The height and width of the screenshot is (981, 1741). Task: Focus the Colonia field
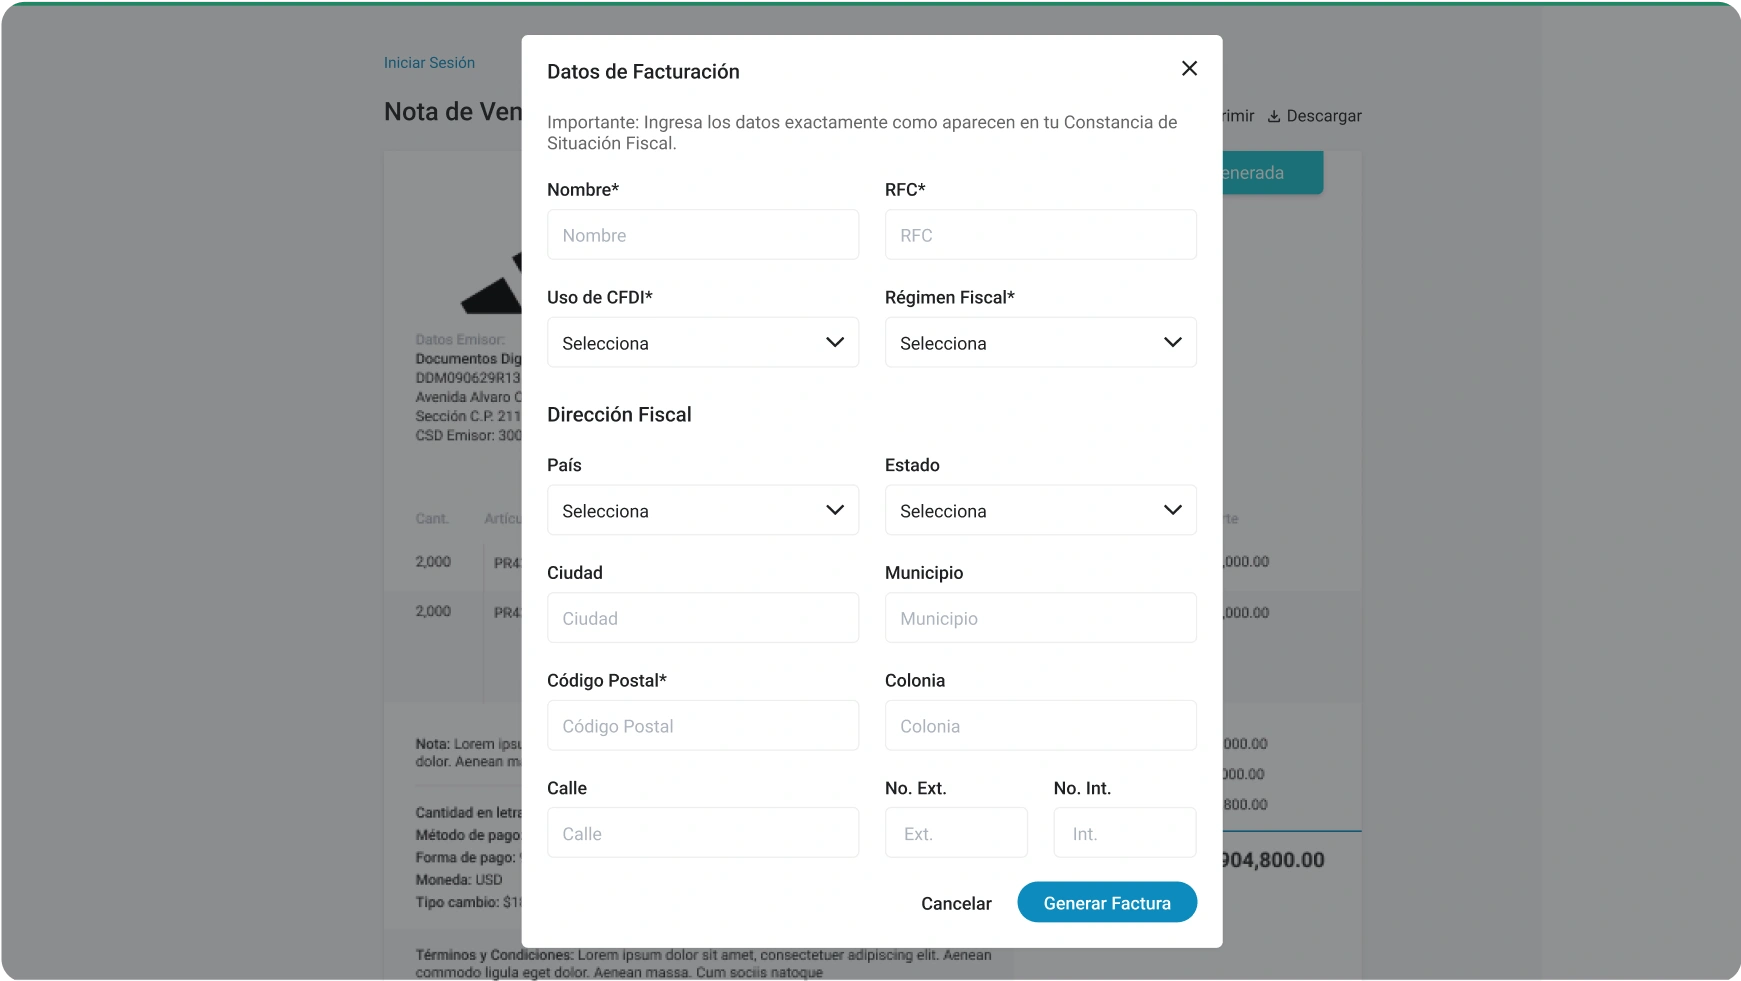[1040, 726]
